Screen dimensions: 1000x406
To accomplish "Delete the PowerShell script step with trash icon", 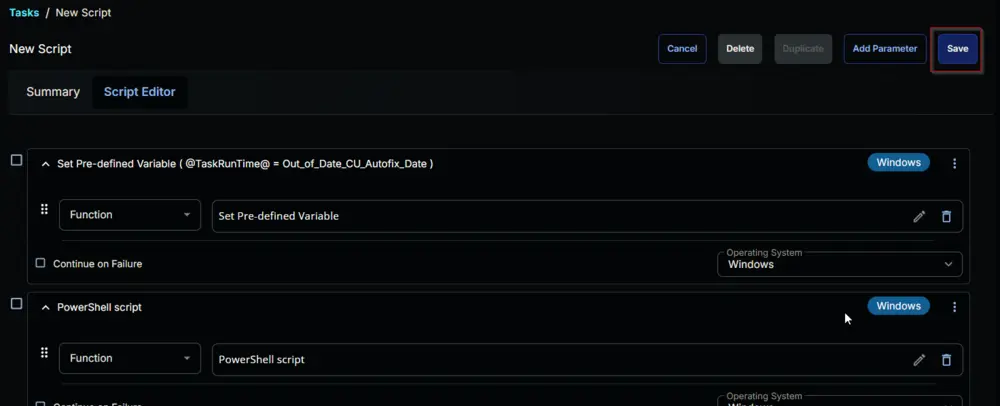I will (946, 360).
